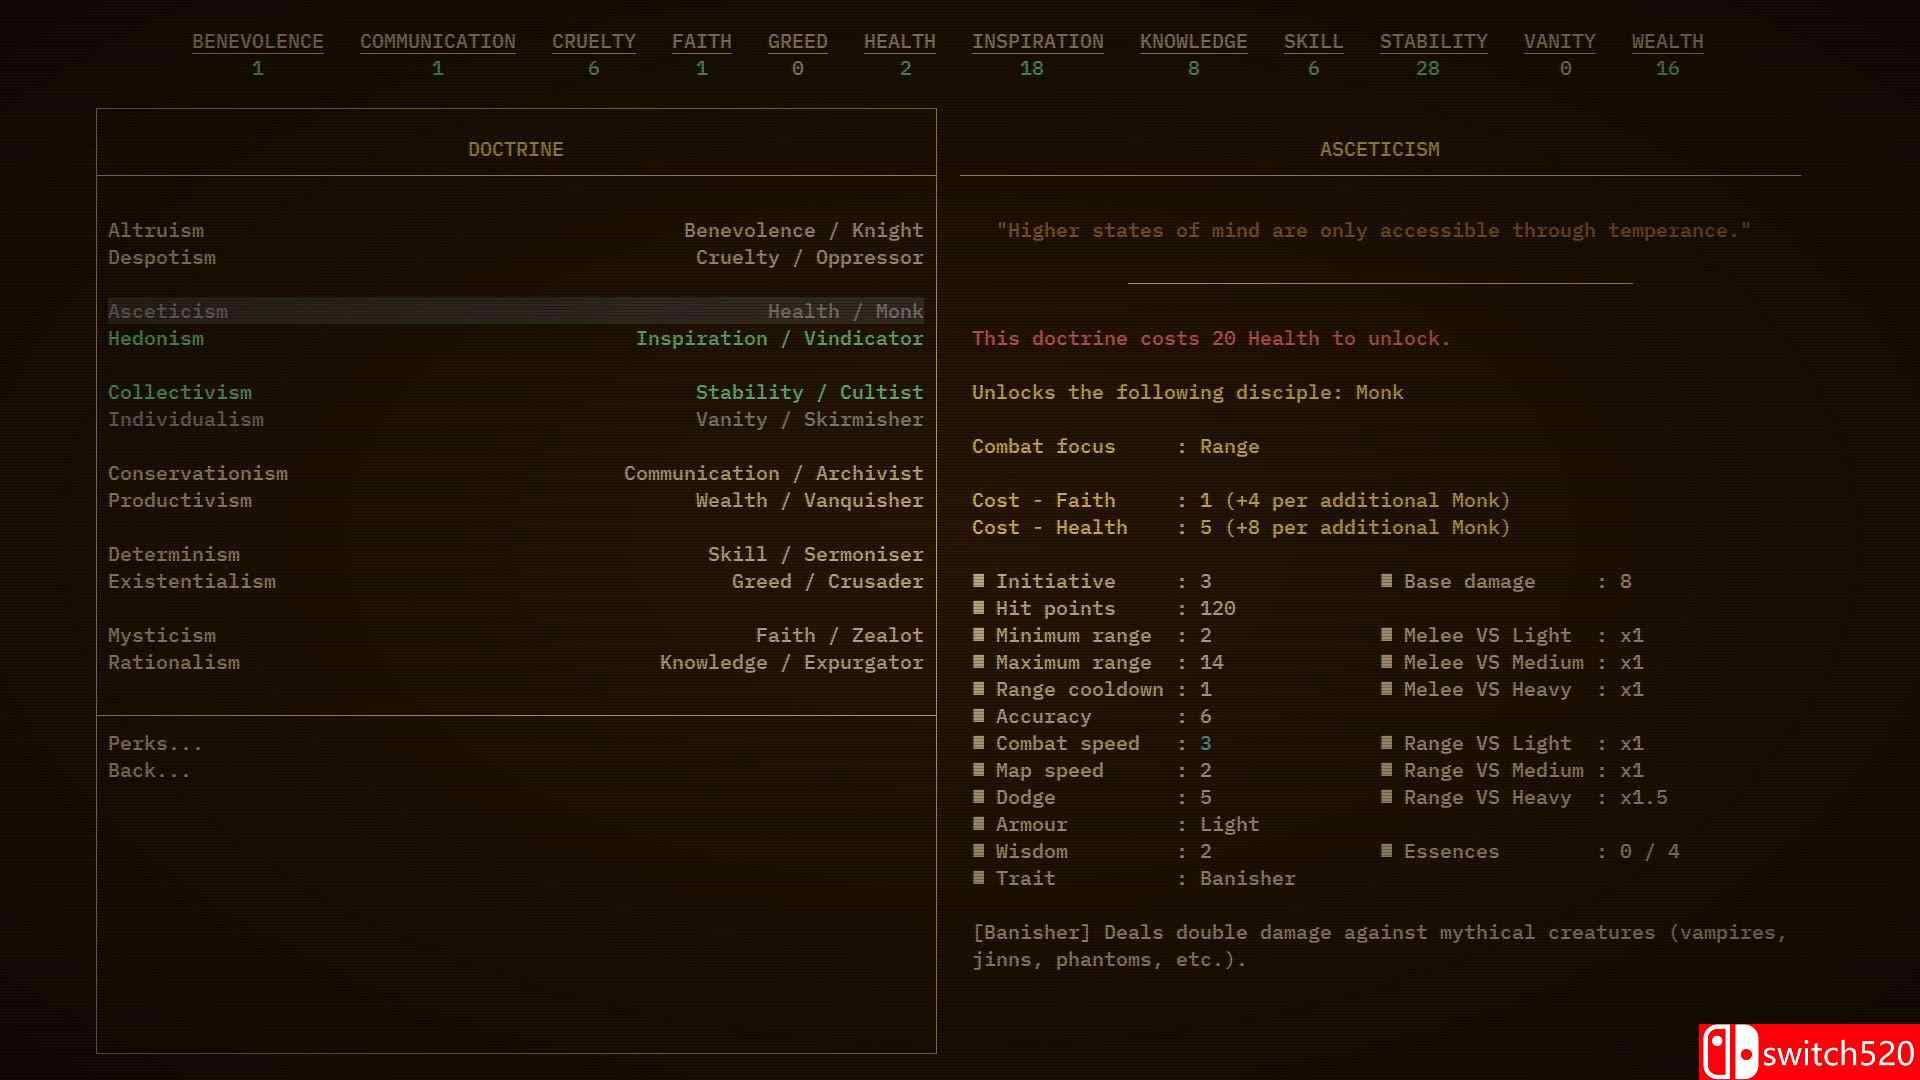Viewport: 1920px width, 1080px height.
Task: Choose the Mysticism doctrine
Action: 162,635
